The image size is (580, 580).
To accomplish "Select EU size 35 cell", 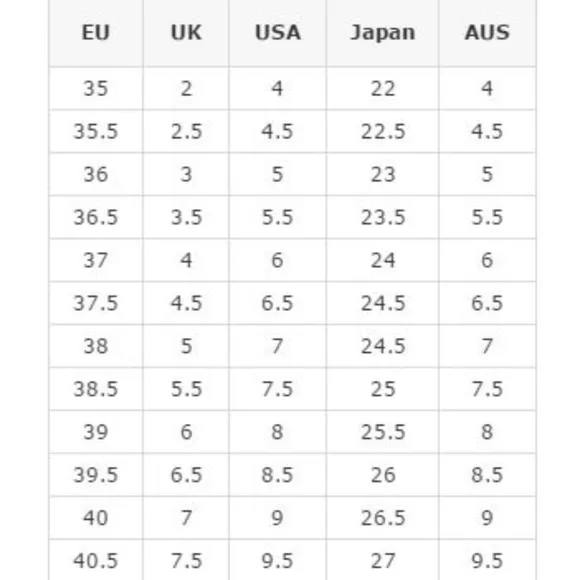I will tap(96, 88).
